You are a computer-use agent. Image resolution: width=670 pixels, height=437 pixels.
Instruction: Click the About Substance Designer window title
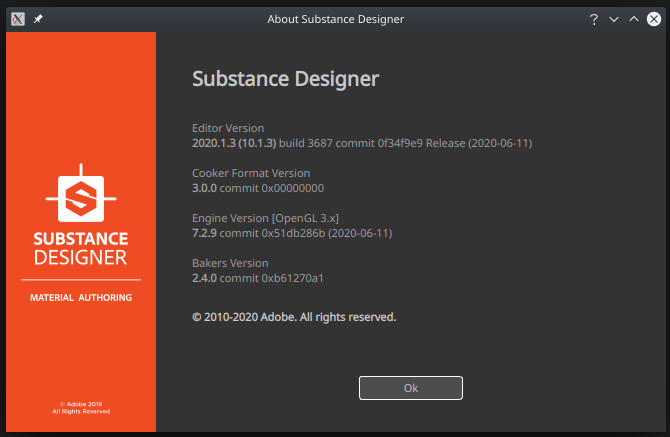click(335, 19)
